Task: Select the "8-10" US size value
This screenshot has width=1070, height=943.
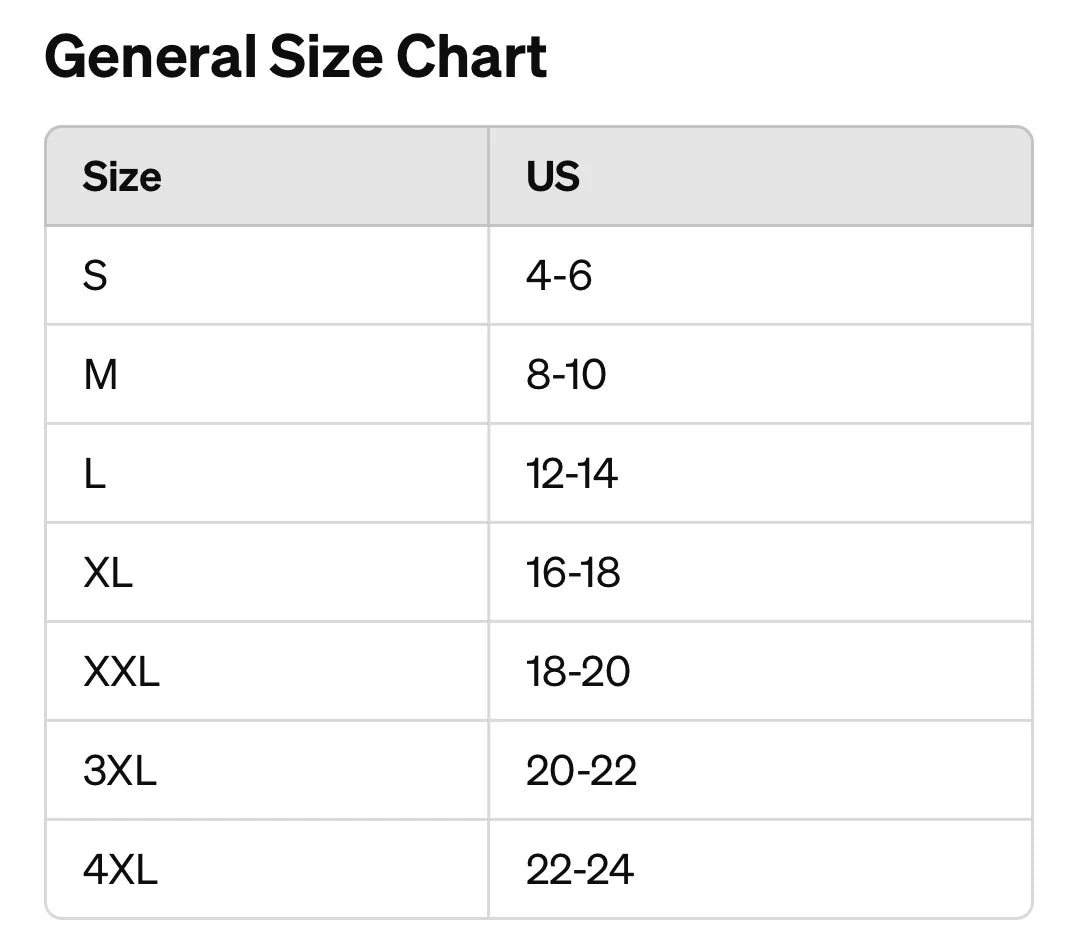Action: coord(566,375)
